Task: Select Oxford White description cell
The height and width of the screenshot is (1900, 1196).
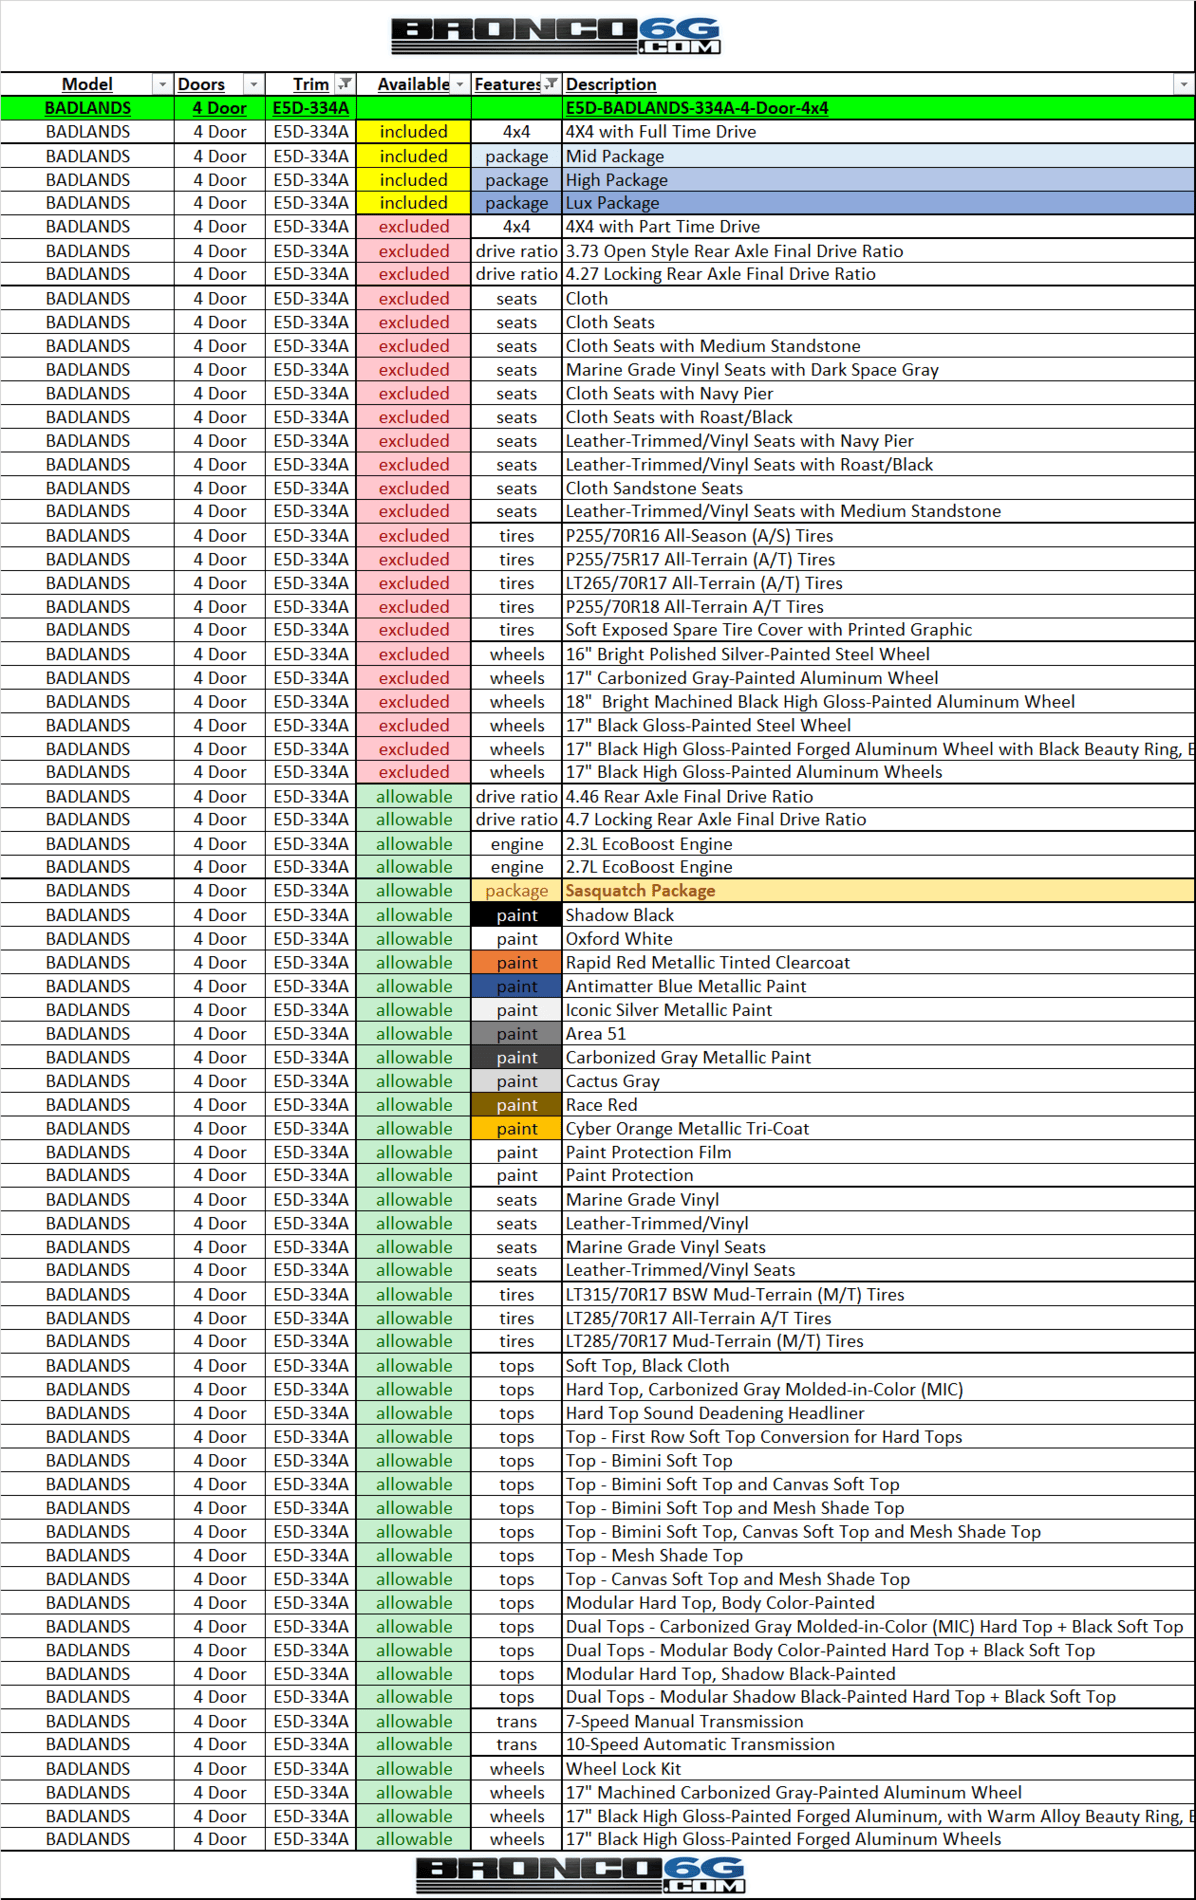Action: click(x=879, y=939)
